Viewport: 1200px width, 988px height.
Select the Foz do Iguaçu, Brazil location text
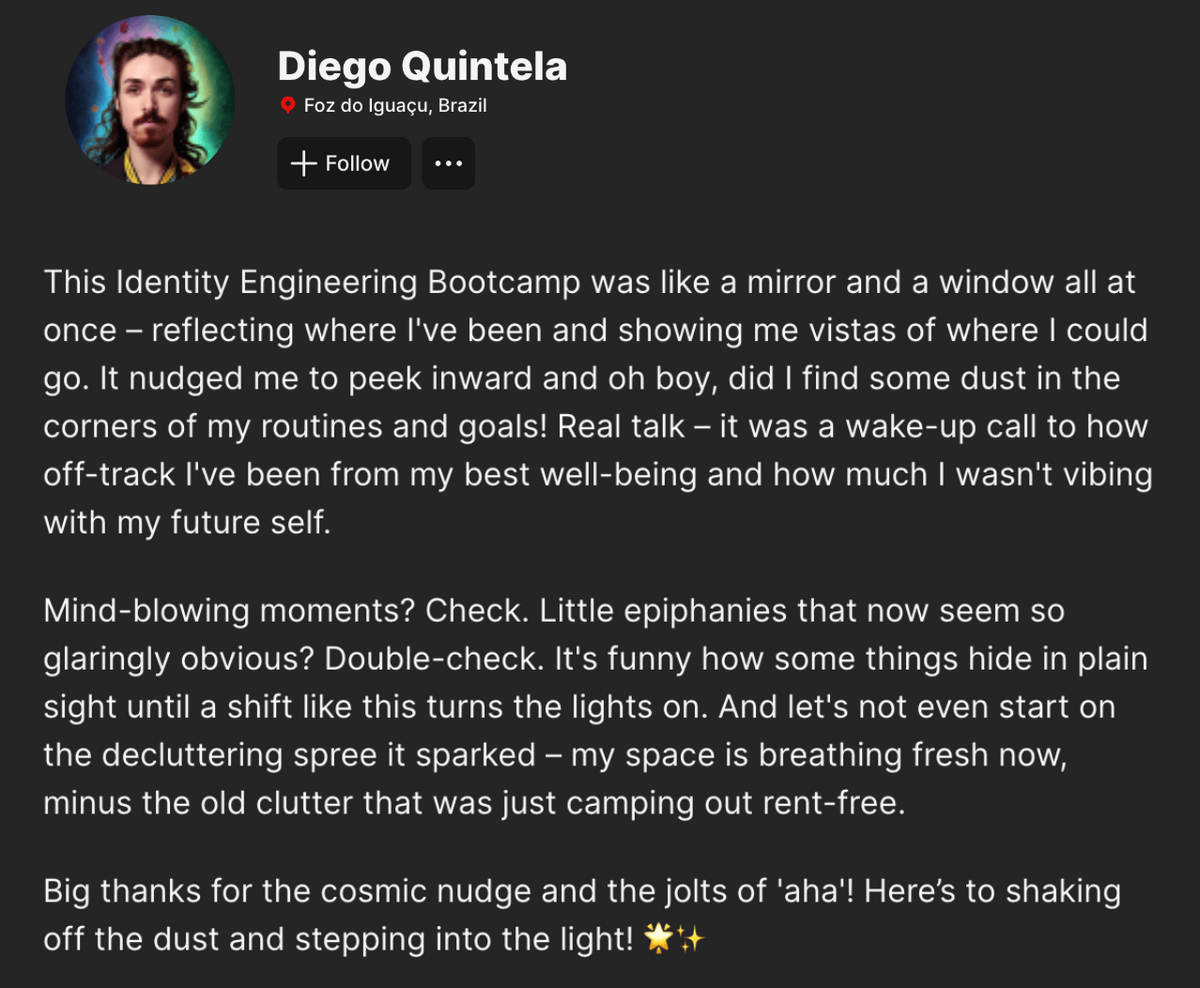[x=395, y=105]
